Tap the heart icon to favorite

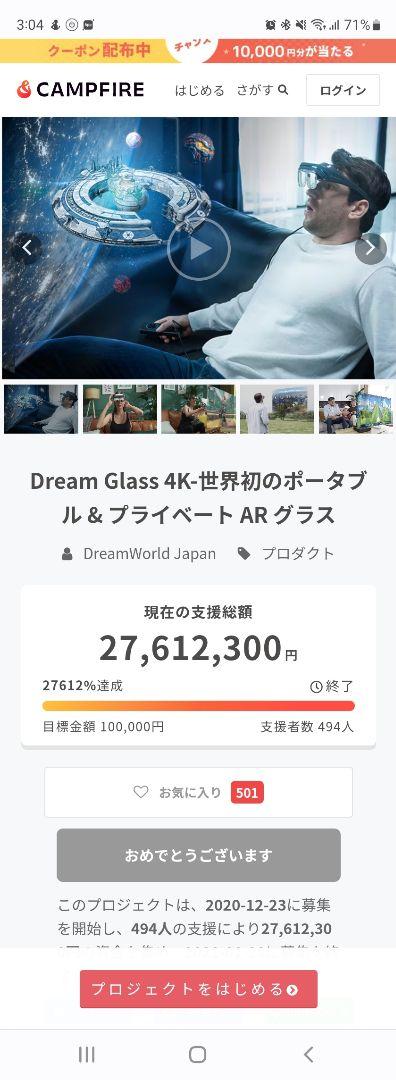[140, 792]
